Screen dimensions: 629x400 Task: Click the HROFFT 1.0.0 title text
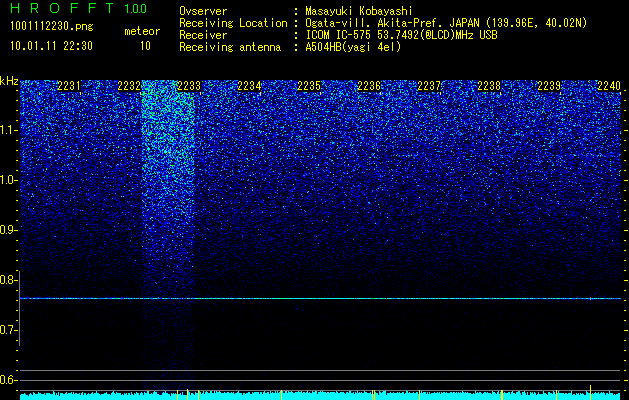coord(79,8)
